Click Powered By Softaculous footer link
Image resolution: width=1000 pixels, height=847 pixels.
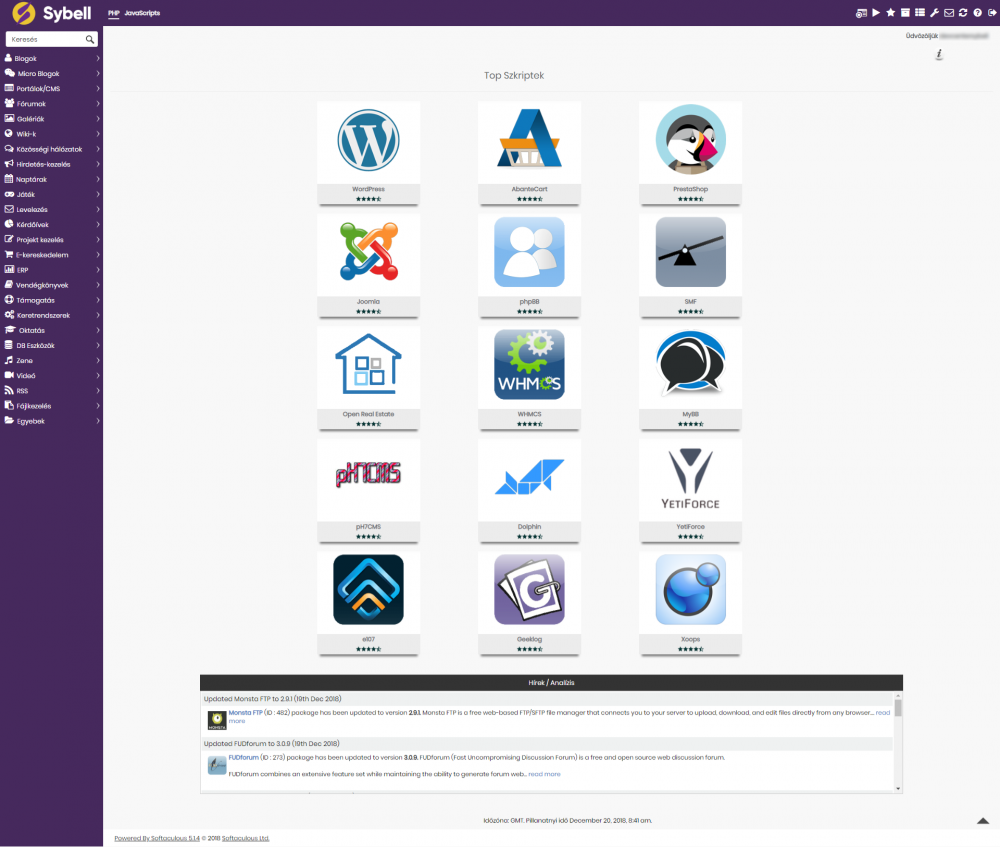[157, 838]
